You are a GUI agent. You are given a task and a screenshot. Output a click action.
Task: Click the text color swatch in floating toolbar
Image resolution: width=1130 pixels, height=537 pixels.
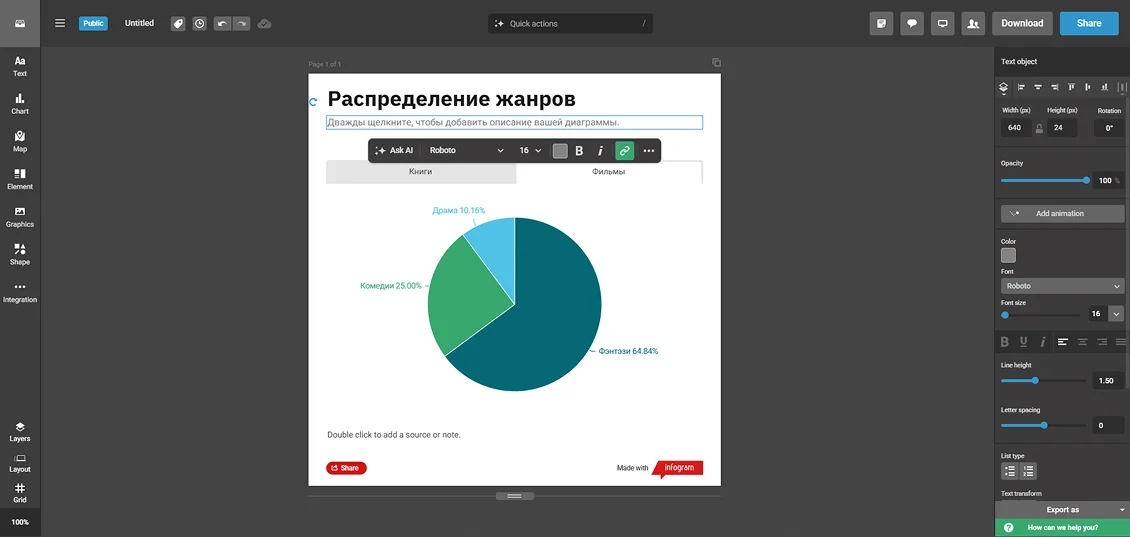(560, 151)
